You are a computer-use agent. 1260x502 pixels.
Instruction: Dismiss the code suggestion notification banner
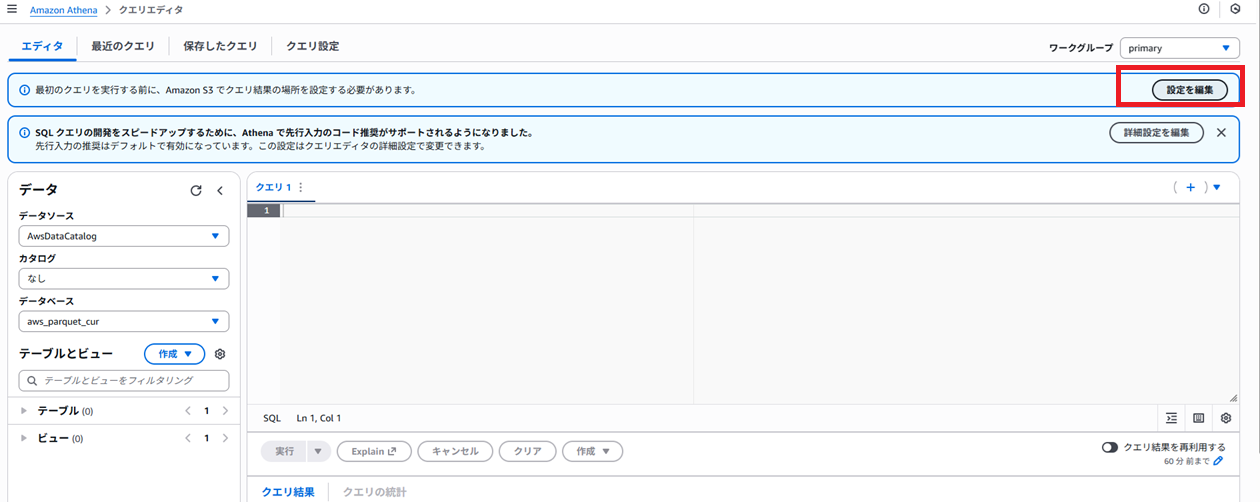point(1221,132)
